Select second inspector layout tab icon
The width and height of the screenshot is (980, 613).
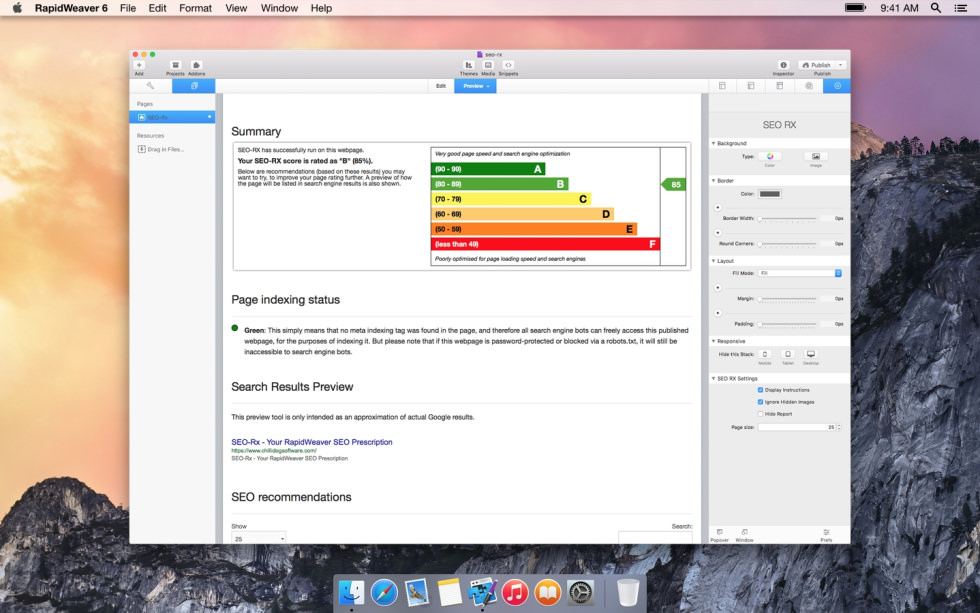(x=751, y=86)
